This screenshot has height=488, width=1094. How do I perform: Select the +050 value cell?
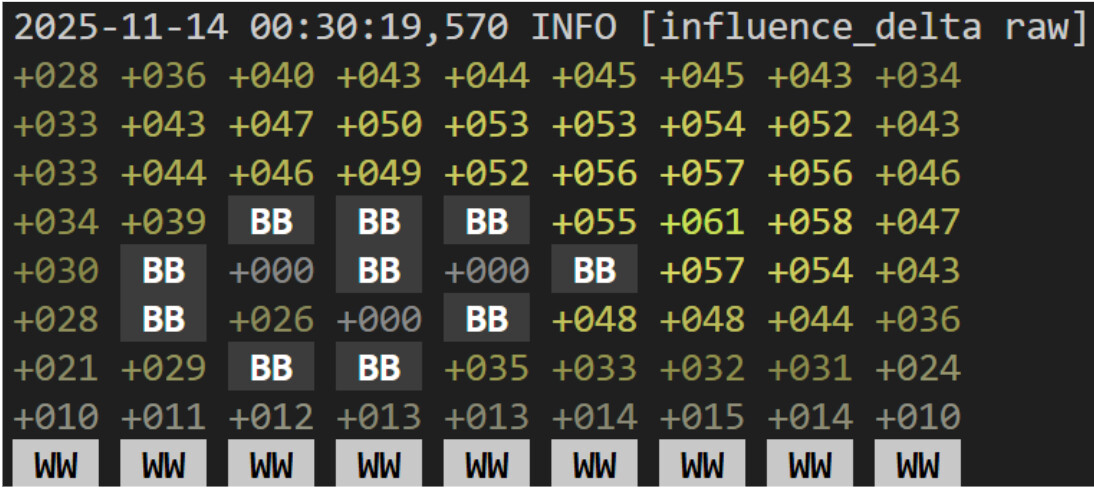click(x=379, y=125)
